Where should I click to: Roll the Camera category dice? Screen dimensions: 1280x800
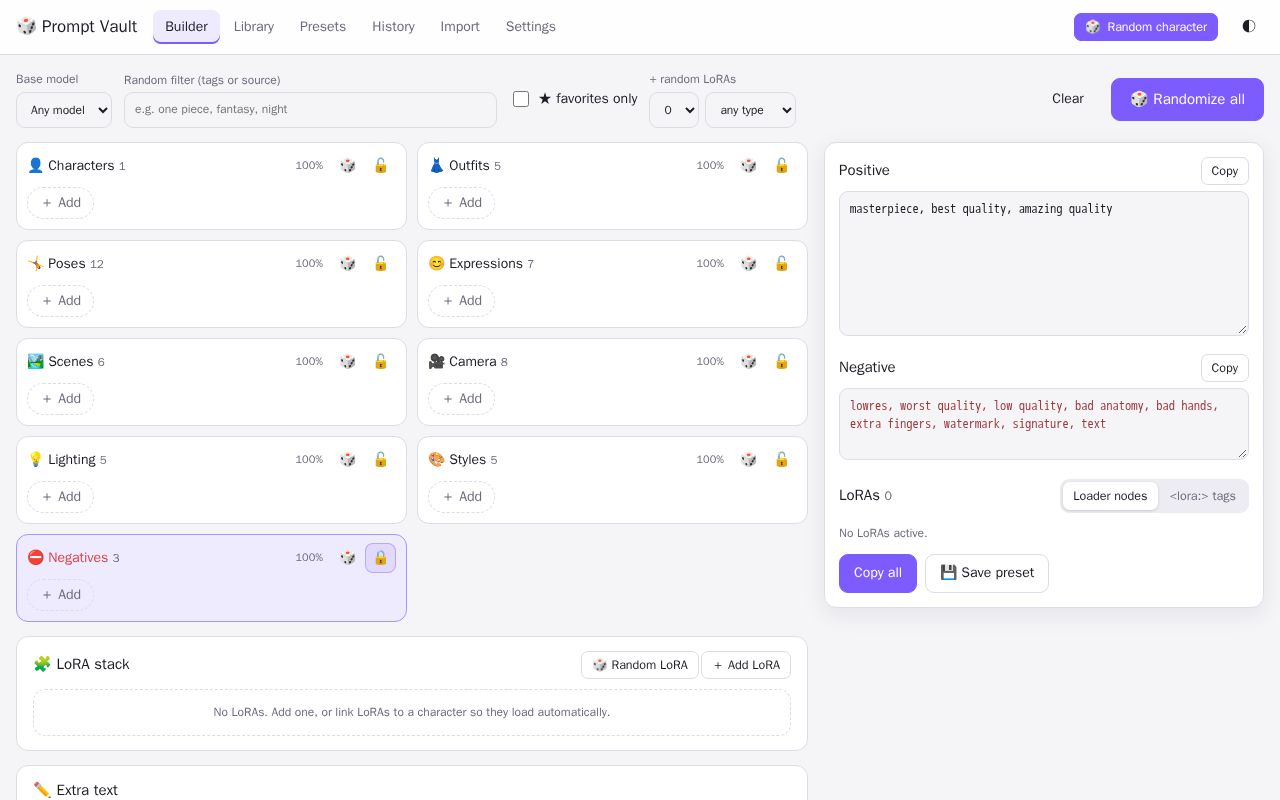tap(749, 362)
